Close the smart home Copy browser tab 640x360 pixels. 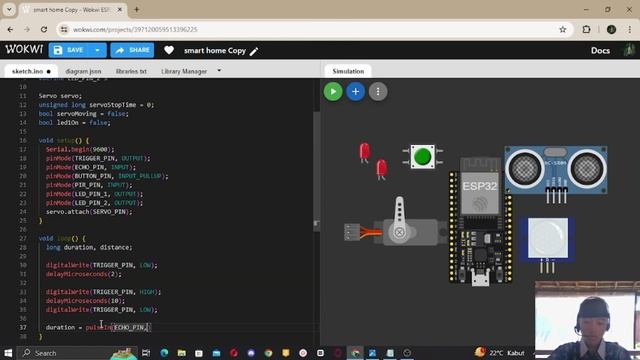(x=120, y=9)
